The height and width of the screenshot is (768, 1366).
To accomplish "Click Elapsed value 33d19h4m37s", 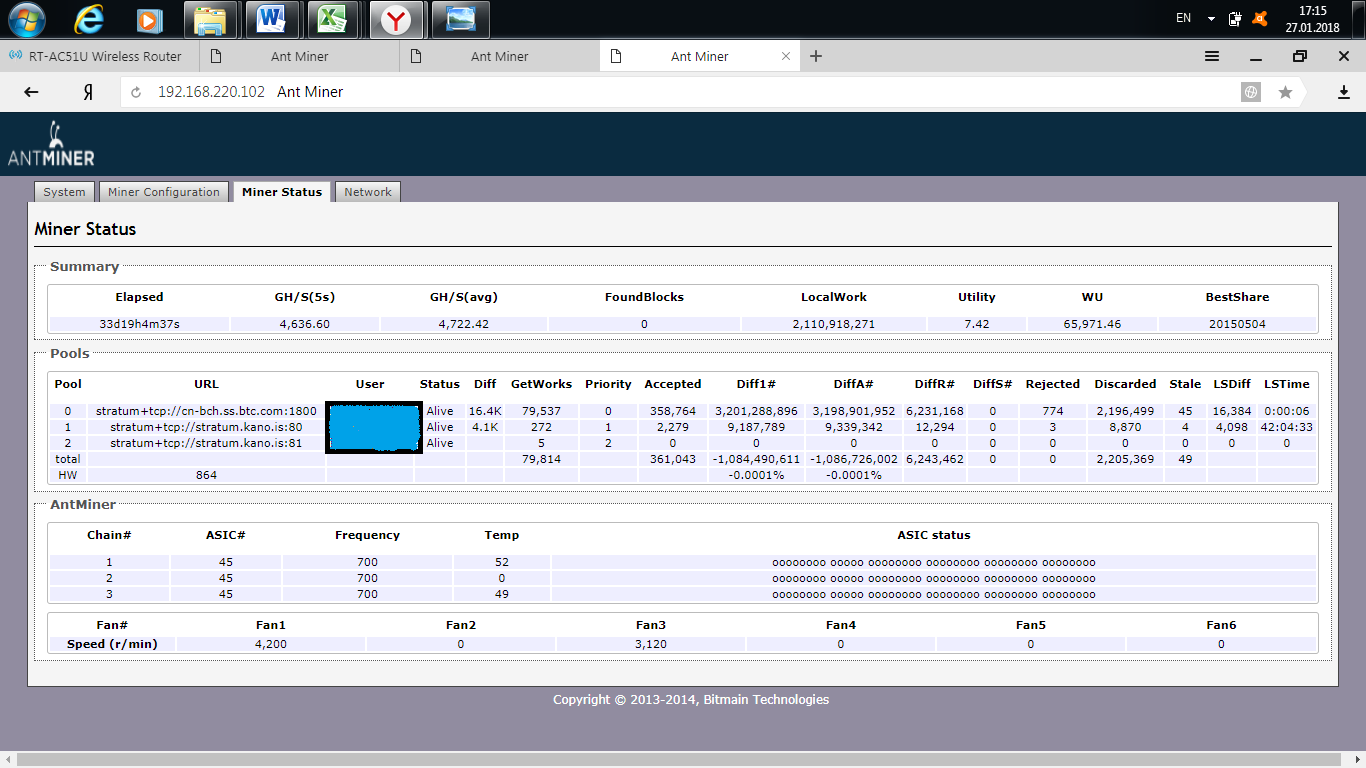I will [x=139, y=324].
